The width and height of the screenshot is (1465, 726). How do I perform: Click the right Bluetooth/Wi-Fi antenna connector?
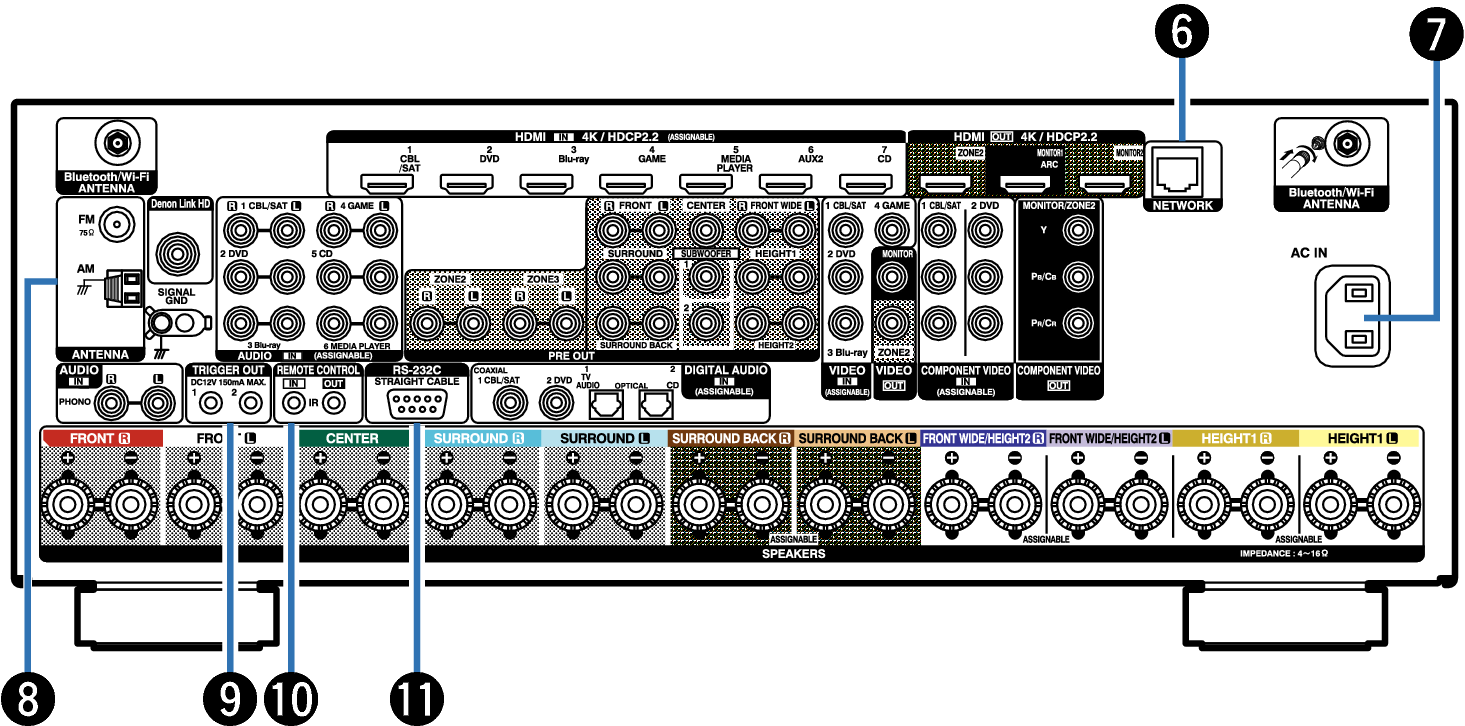(1346, 145)
